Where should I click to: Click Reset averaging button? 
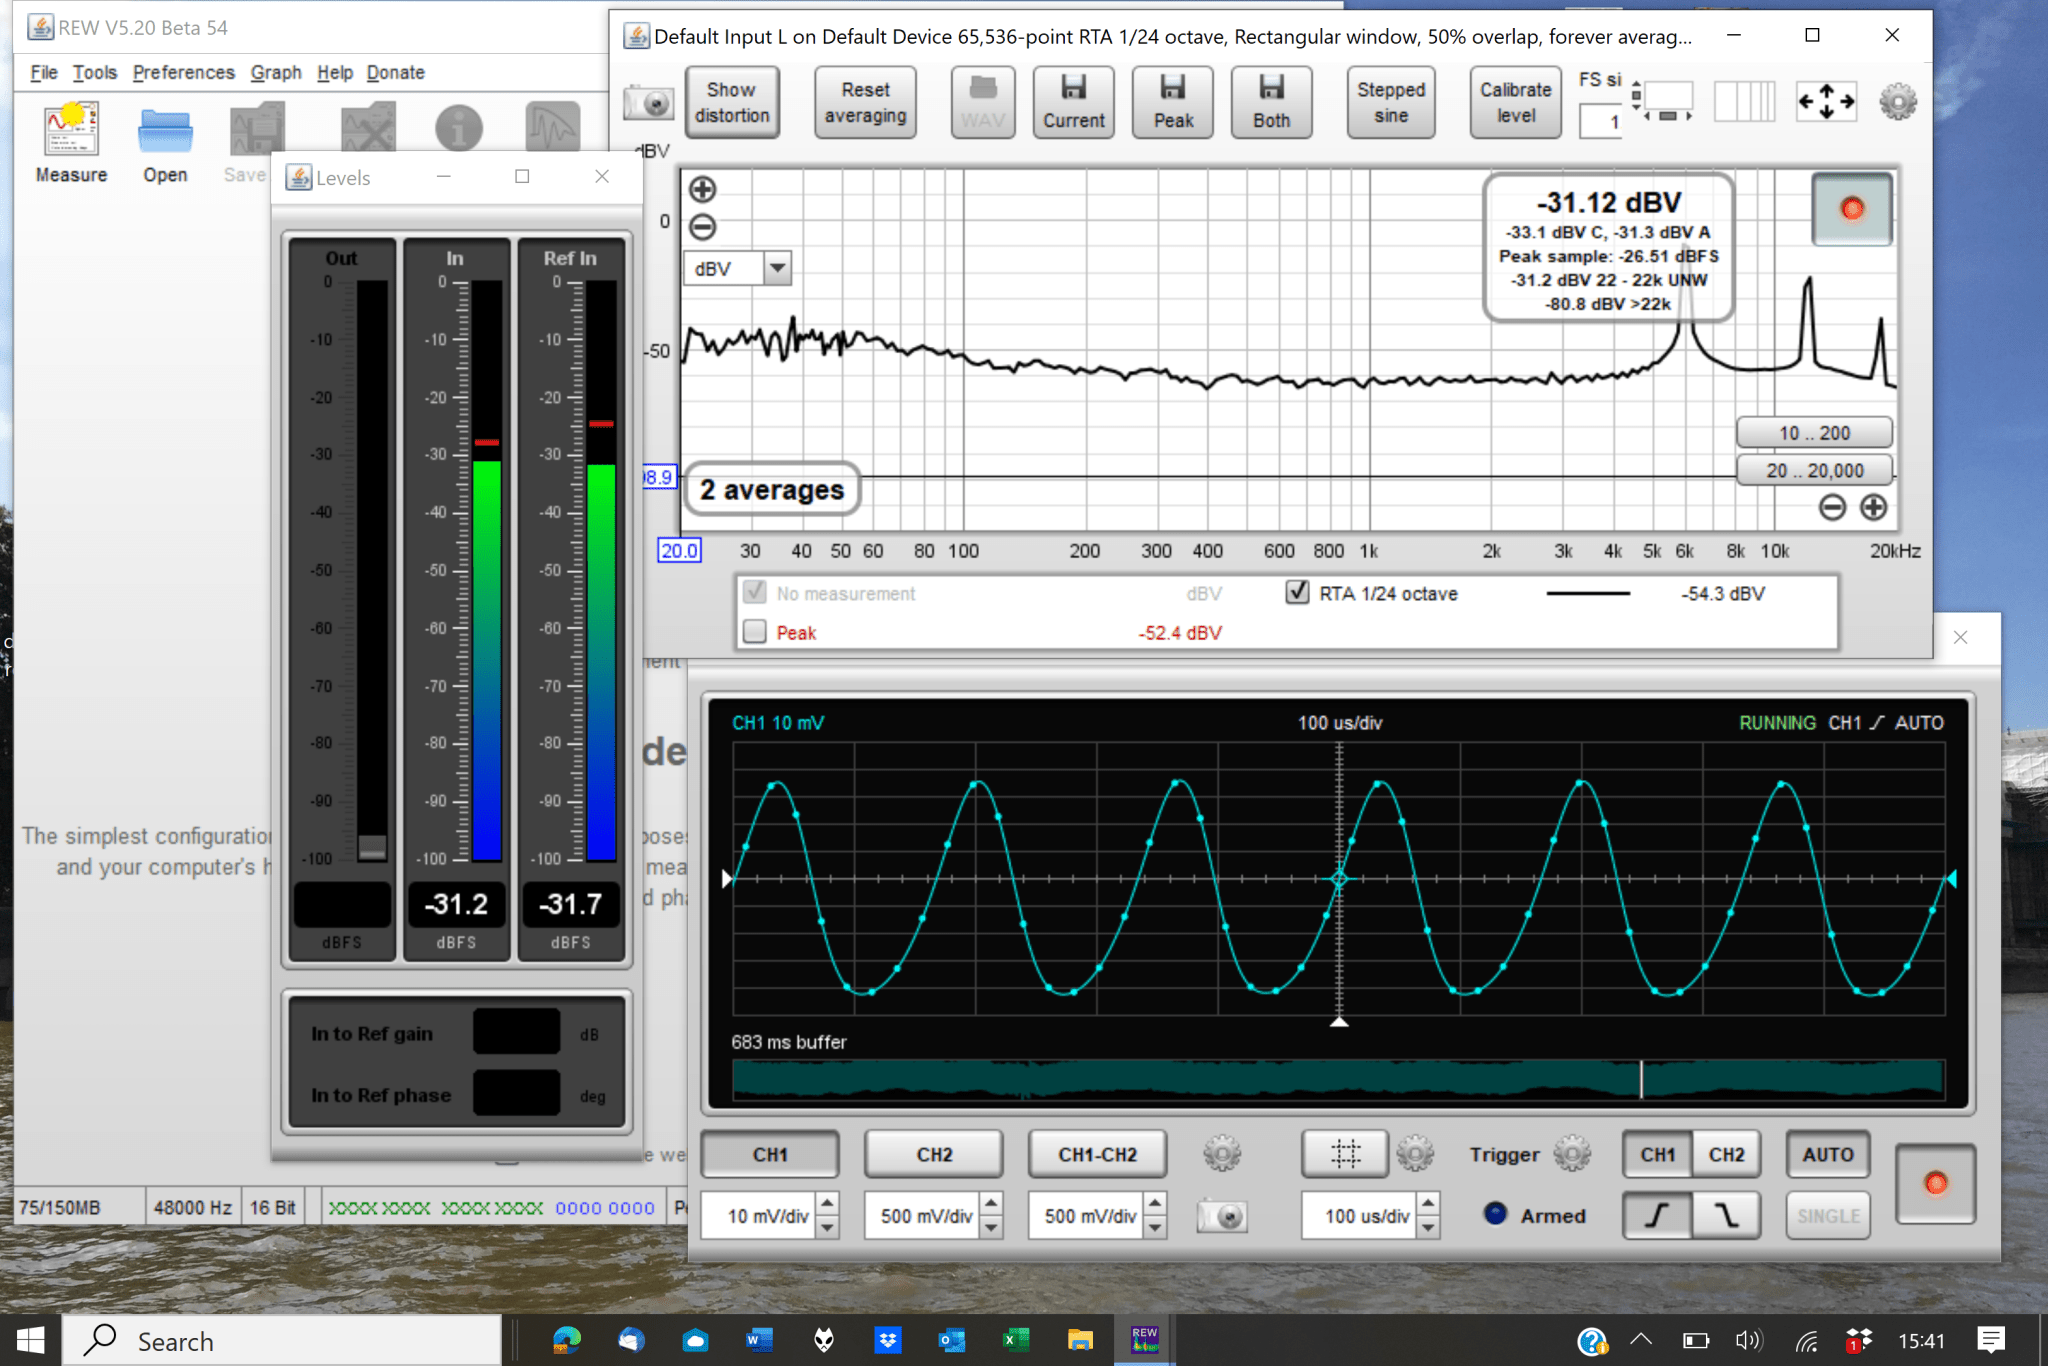coord(865,103)
